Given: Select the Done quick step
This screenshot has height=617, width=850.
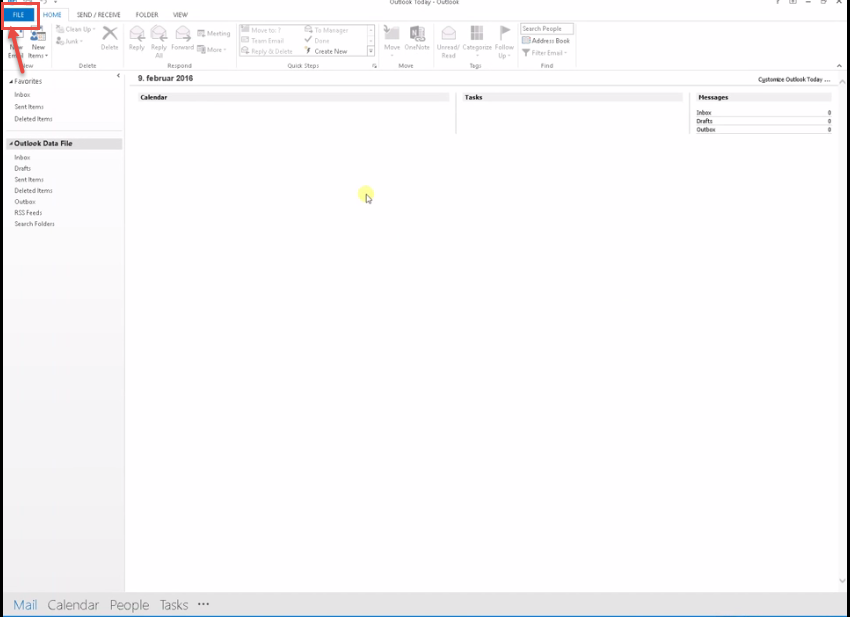Looking at the screenshot, I should tap(317, 41).
